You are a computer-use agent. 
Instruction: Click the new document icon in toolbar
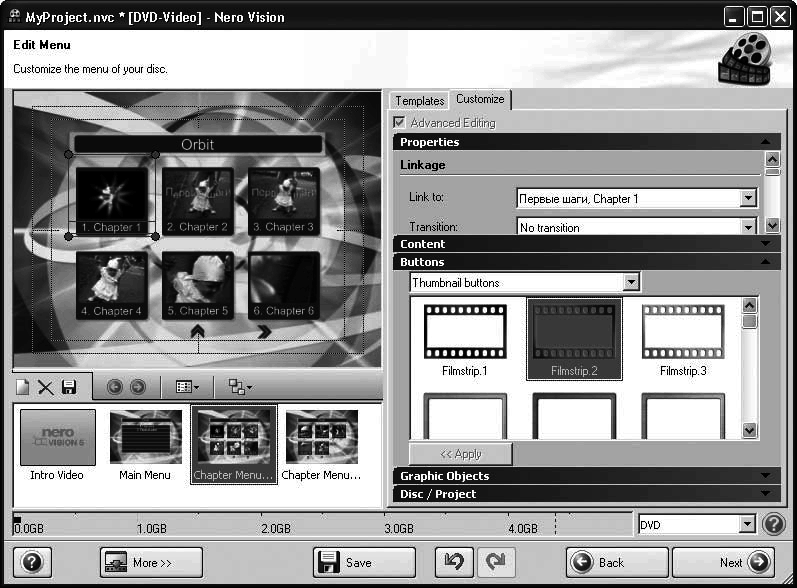(23, 387)
